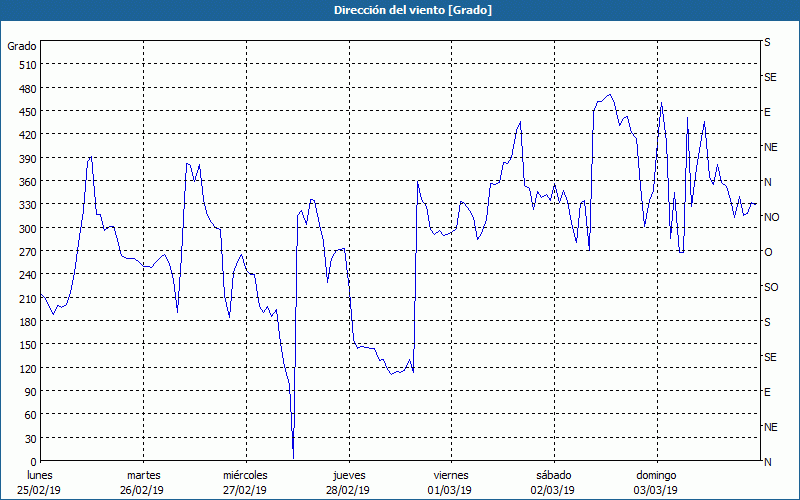The width and height of the screenshot is (800, 500).
Task: Select the date 26/02/19
Action: [x=142, y=490]
